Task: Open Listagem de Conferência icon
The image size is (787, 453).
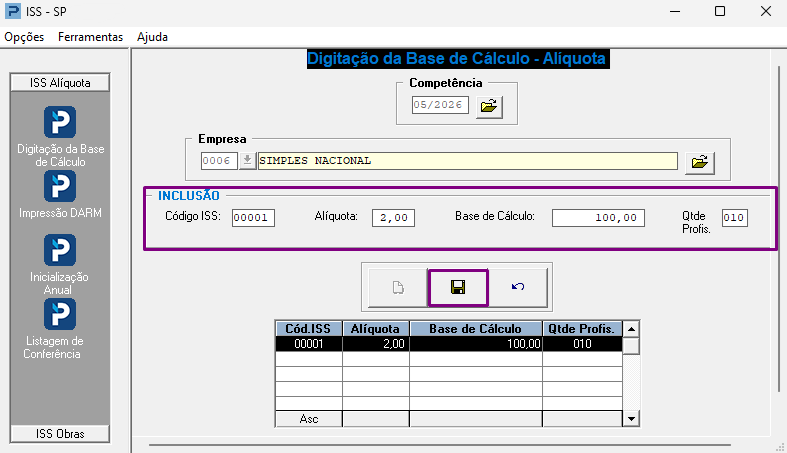Action: (x=60, y=314)
